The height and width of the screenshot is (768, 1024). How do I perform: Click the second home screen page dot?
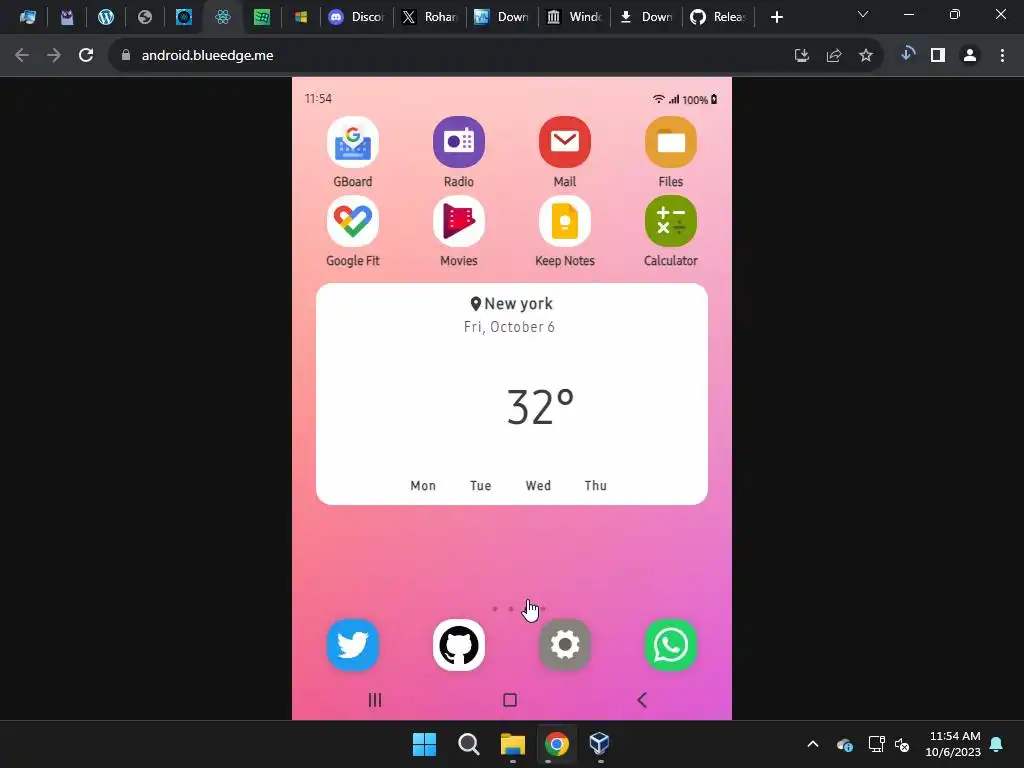[511, 609]
